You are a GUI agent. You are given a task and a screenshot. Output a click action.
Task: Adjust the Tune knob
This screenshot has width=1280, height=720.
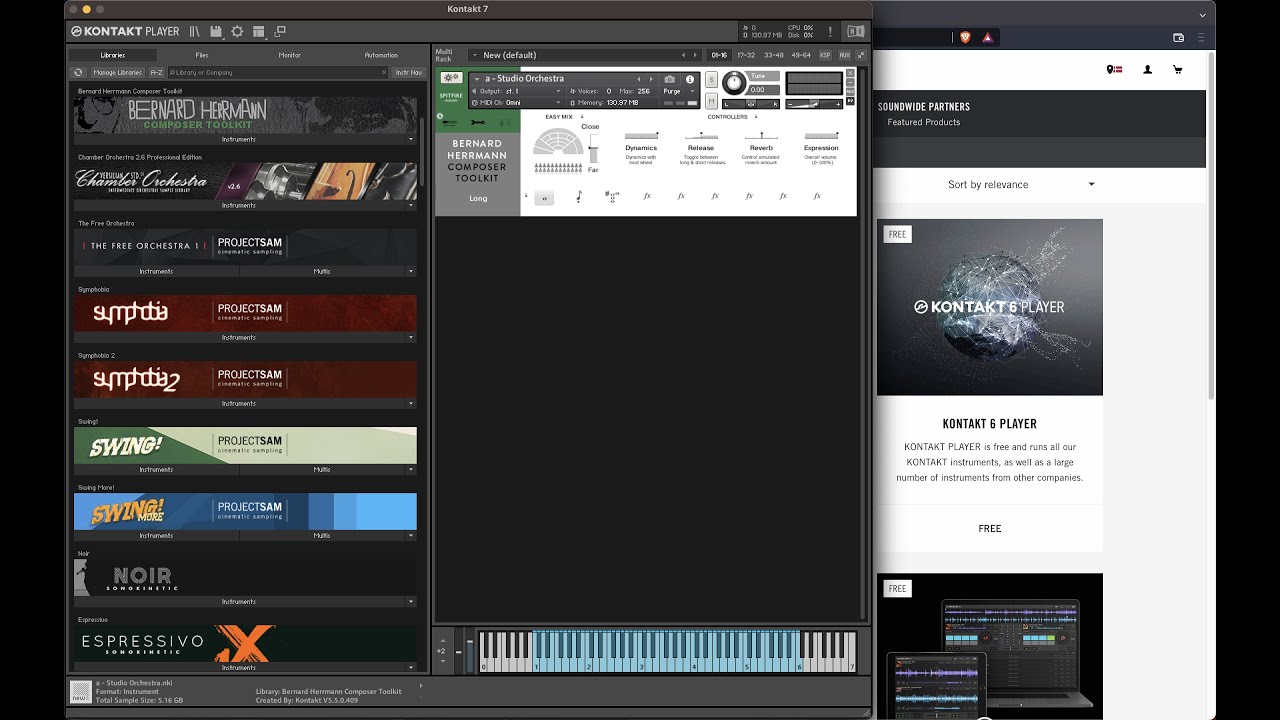click(734, 83)
